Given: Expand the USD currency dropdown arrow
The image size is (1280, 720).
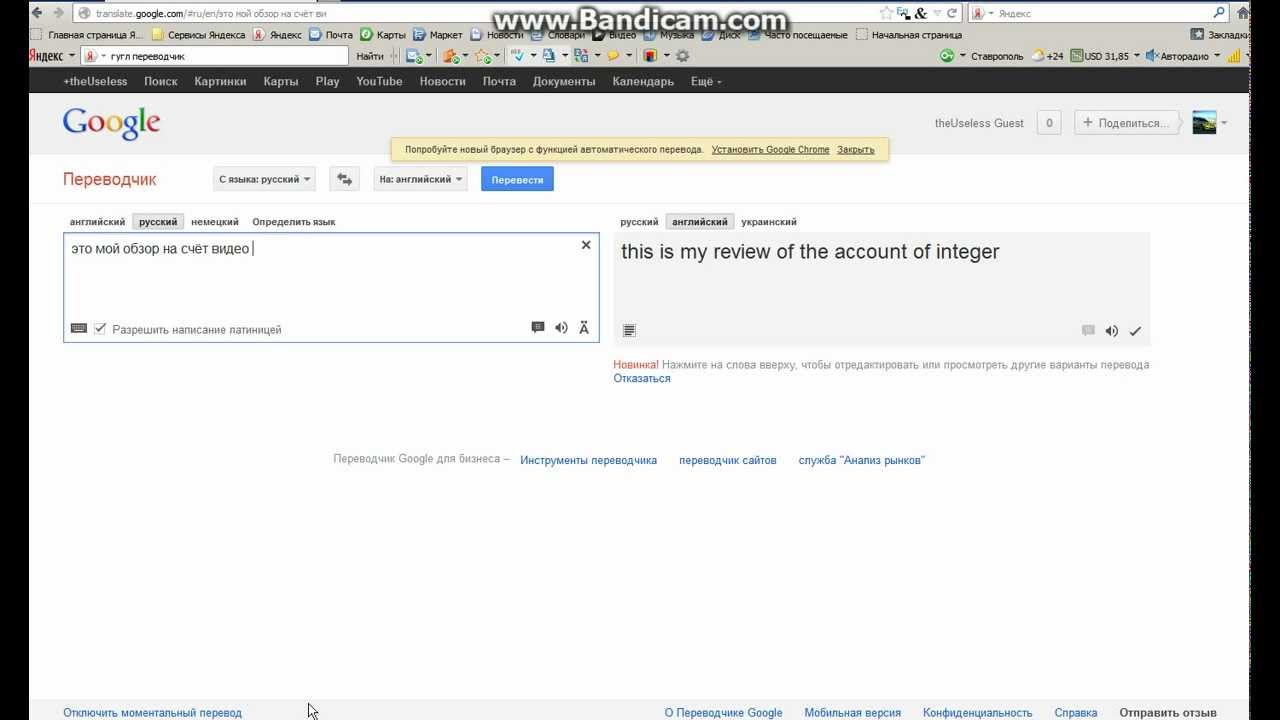Looking at the screenshot, I should point(1137,56).
